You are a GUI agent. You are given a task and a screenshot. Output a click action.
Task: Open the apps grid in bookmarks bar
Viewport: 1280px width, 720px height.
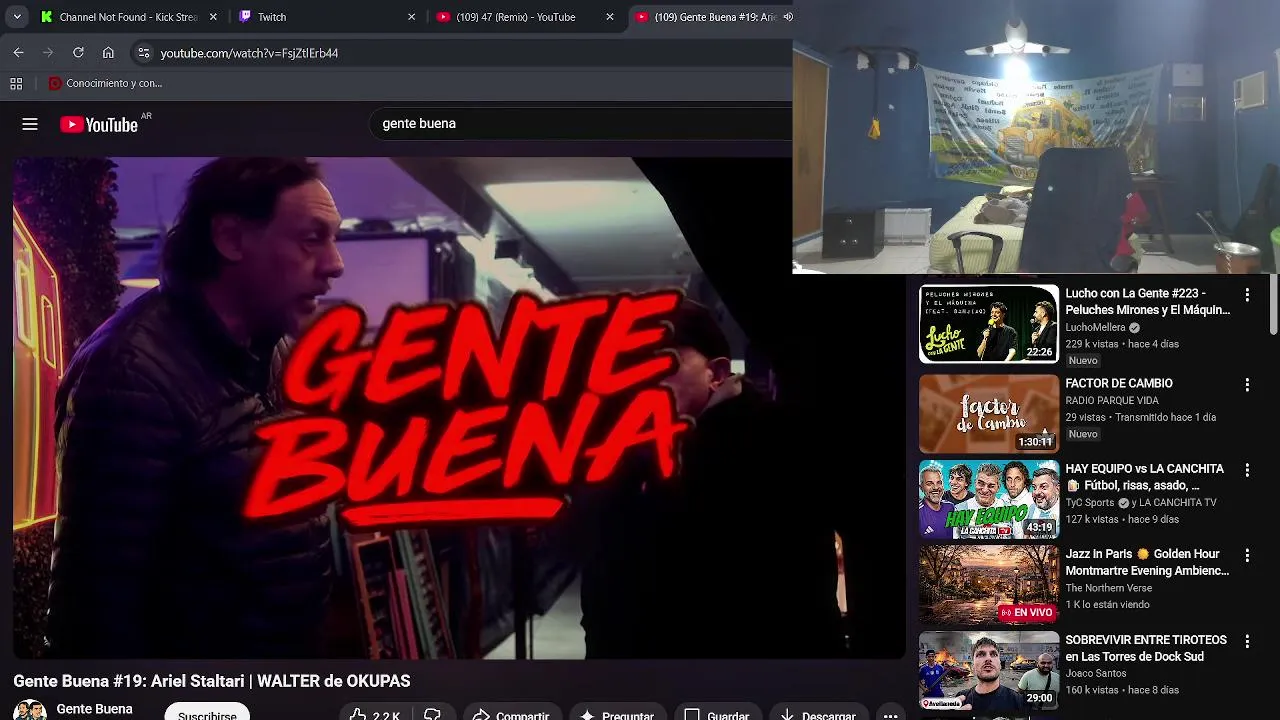click(16, 84)
